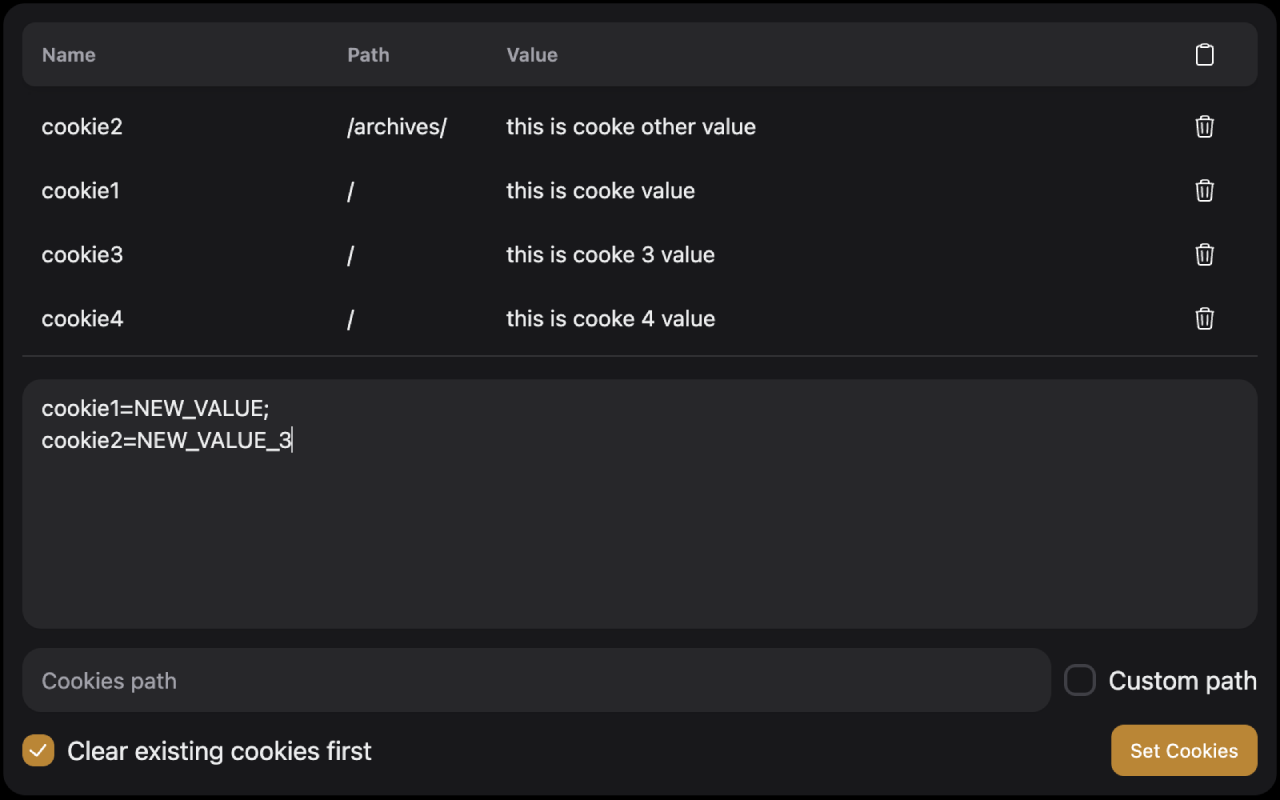The height and width of the screenshot is (800, 1280).
Task: Enable the Custom path checkbox
Action: tap(1079, 680)
